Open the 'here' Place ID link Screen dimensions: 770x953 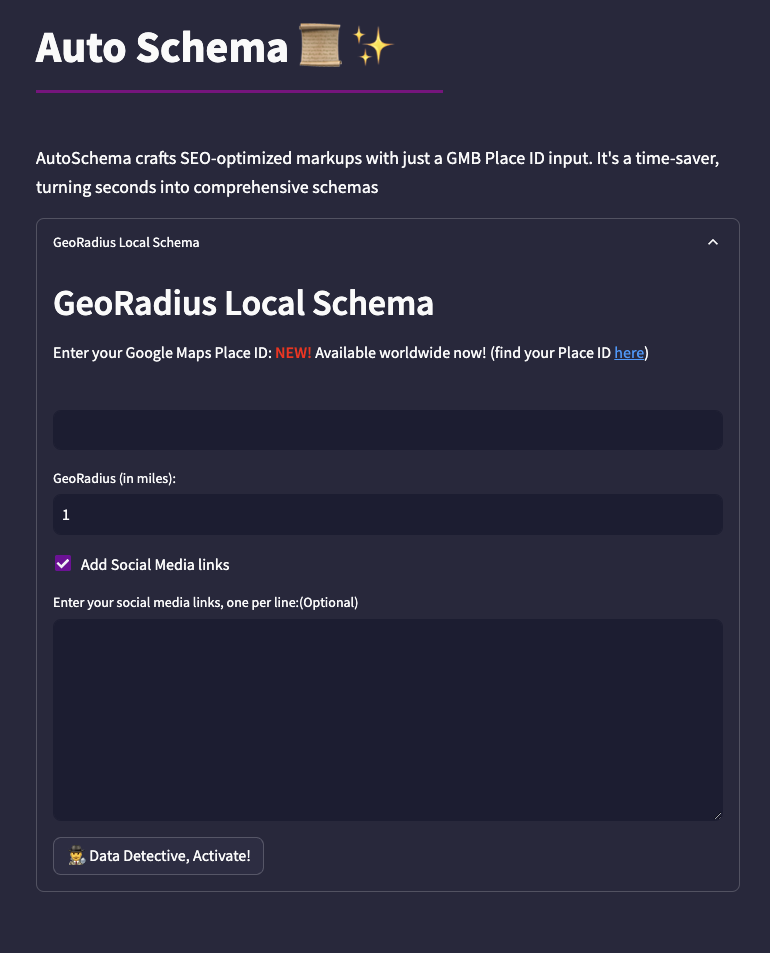point(628,353)
